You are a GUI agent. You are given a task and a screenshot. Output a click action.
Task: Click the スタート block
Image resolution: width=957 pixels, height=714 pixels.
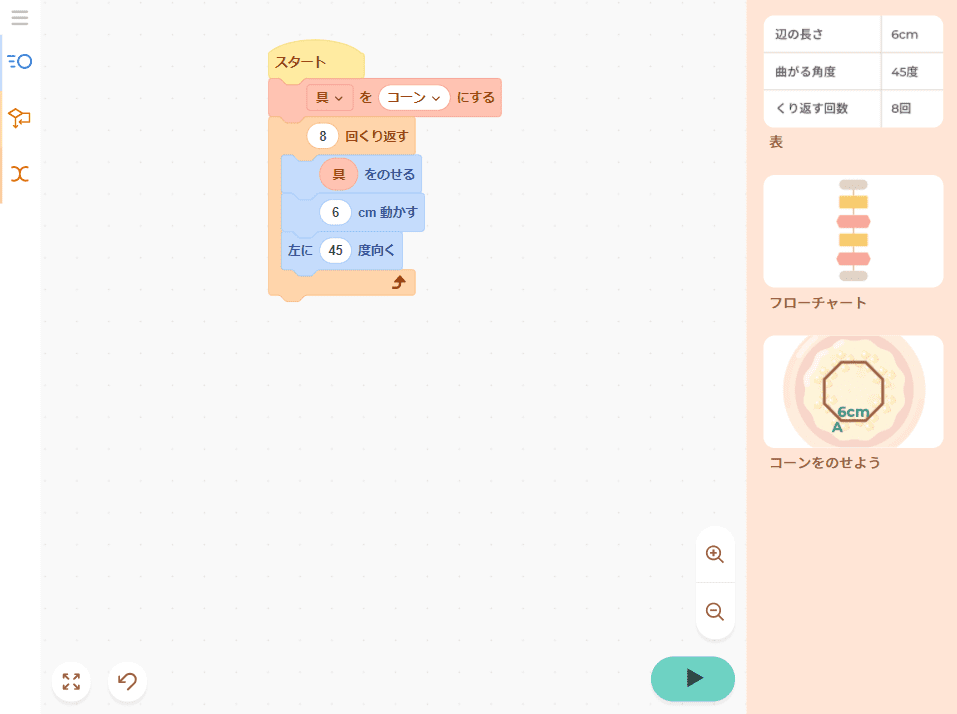tap(302, 62)
